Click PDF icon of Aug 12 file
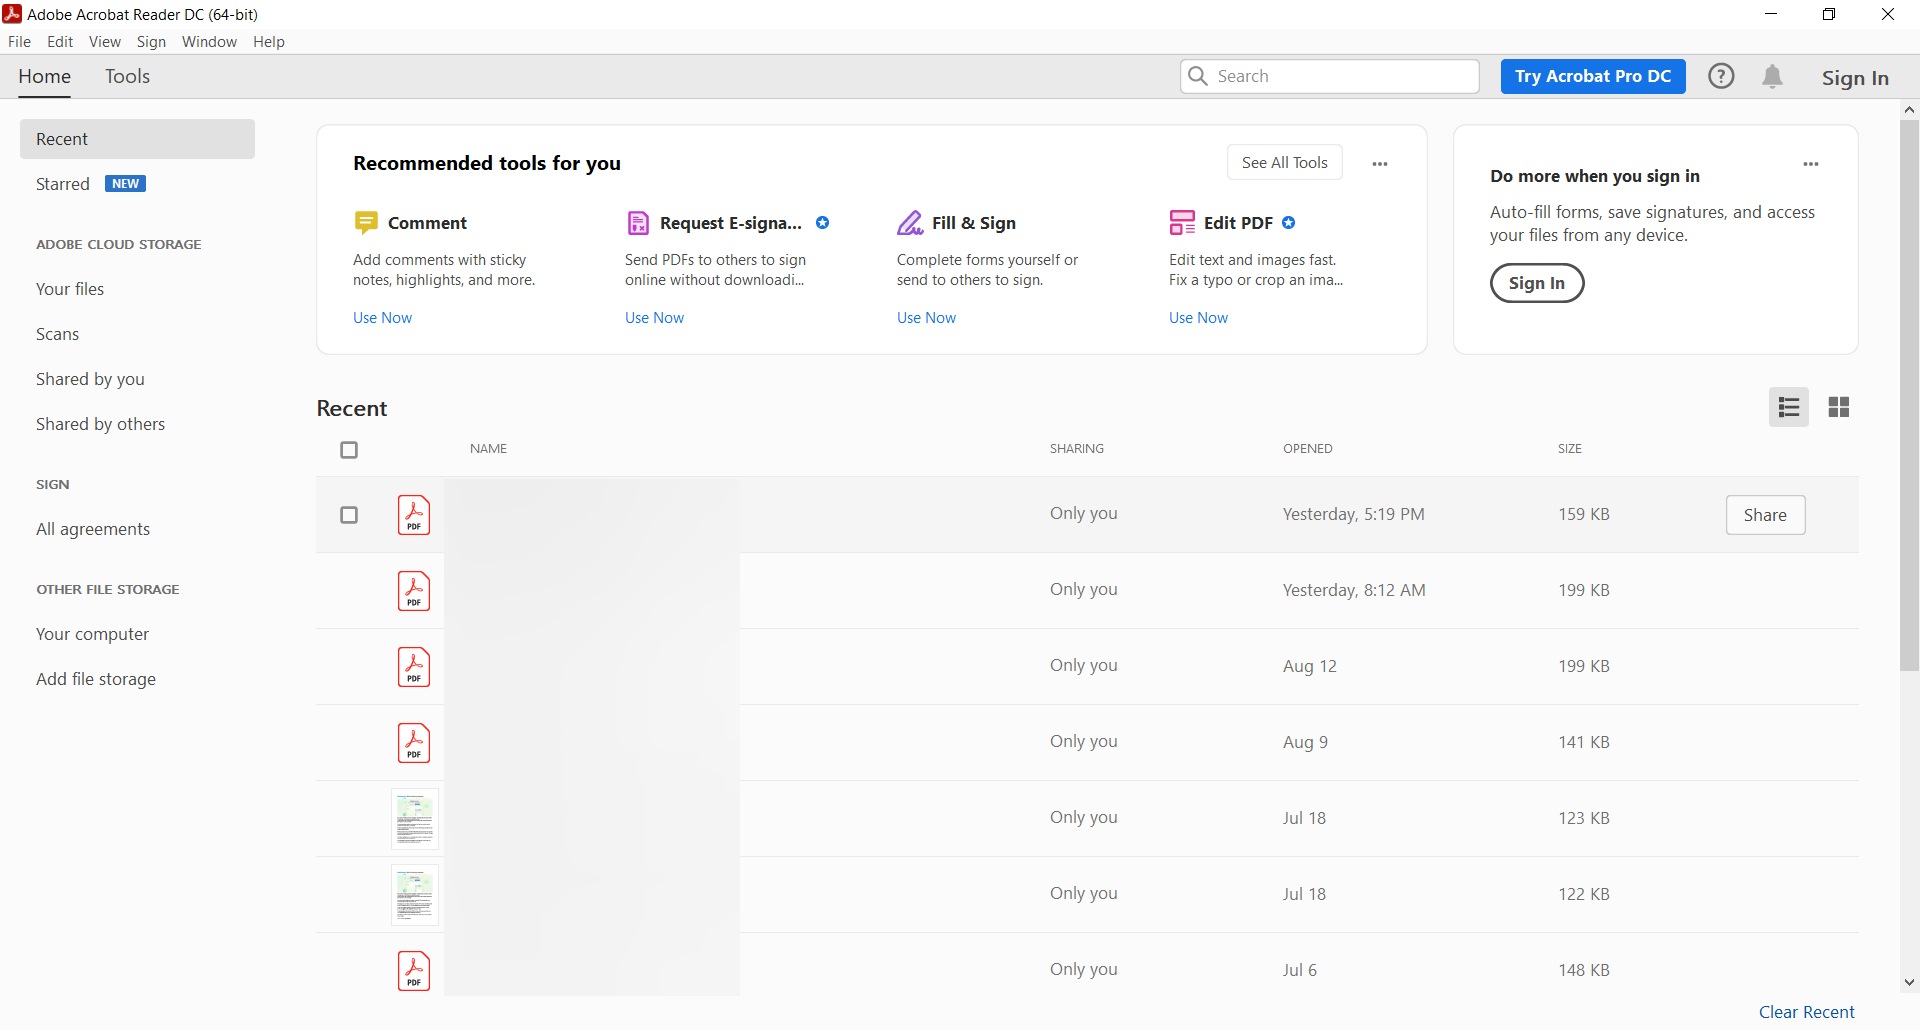The width and height of the screenshot is (1920, 1030). click(414, 667)
